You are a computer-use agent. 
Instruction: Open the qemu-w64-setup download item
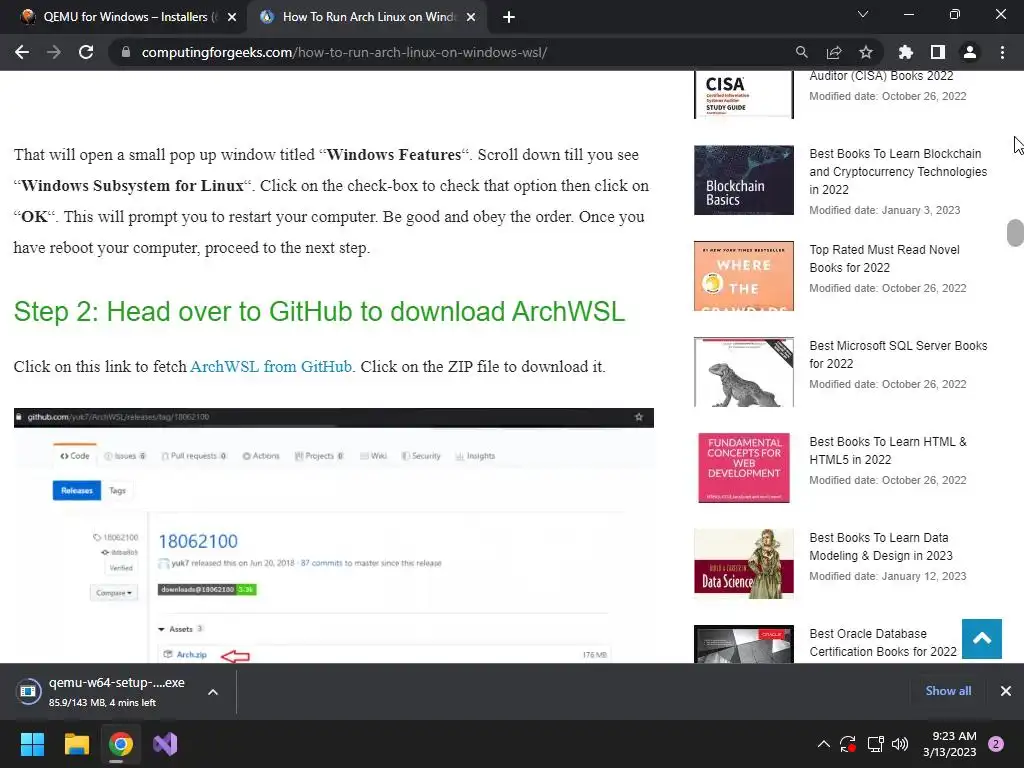coord(101,691)
